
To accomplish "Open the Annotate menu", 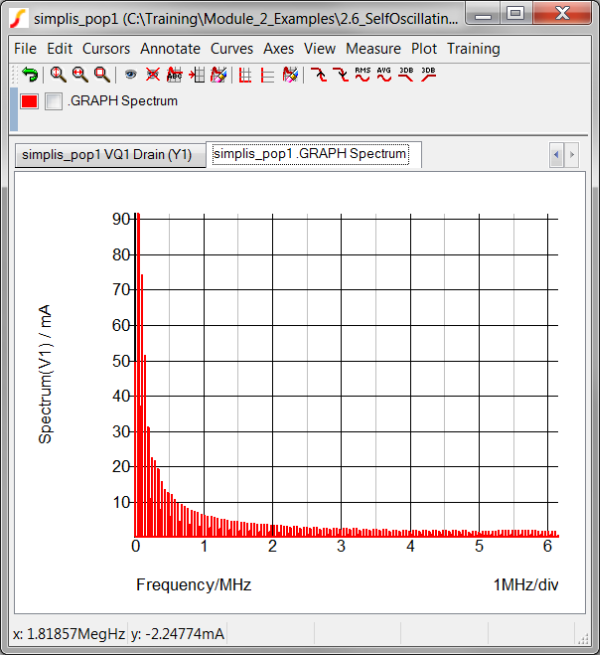I will (x=170, y=48).
